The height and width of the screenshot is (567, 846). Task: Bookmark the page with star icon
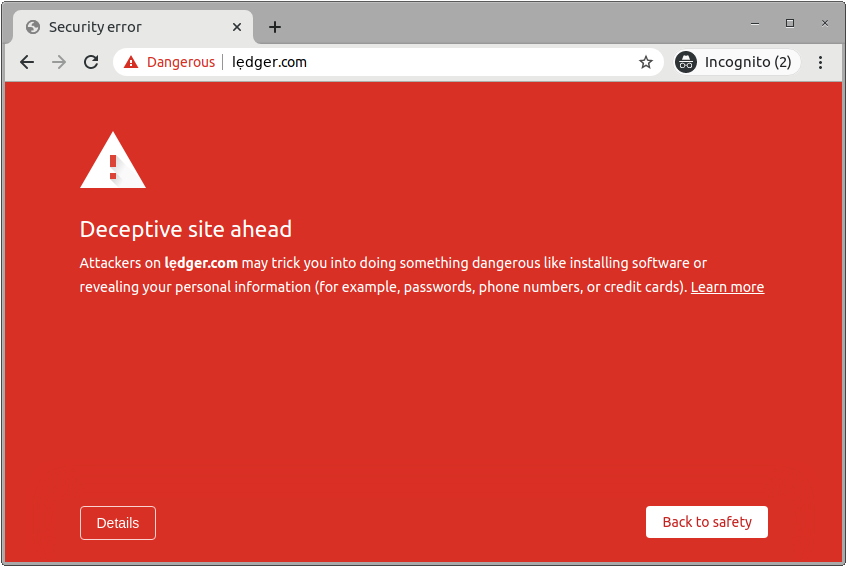pyautogui.click(x=646, y=63)
